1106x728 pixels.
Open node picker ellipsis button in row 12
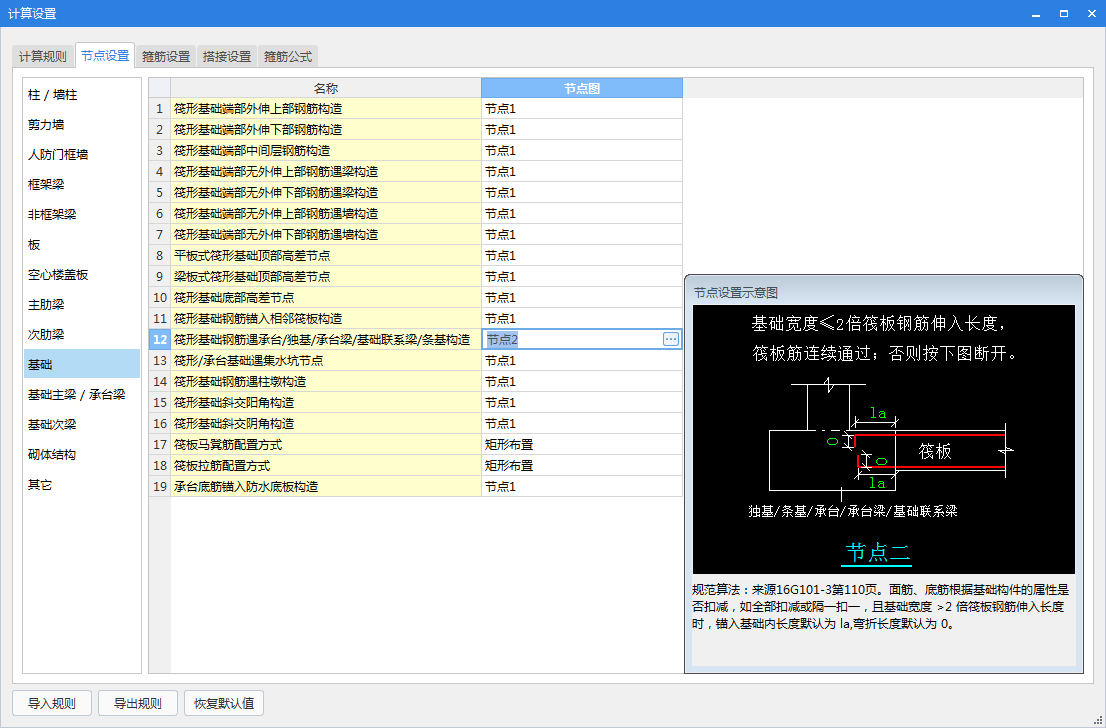pyautogui.click(x=671, y=339)
